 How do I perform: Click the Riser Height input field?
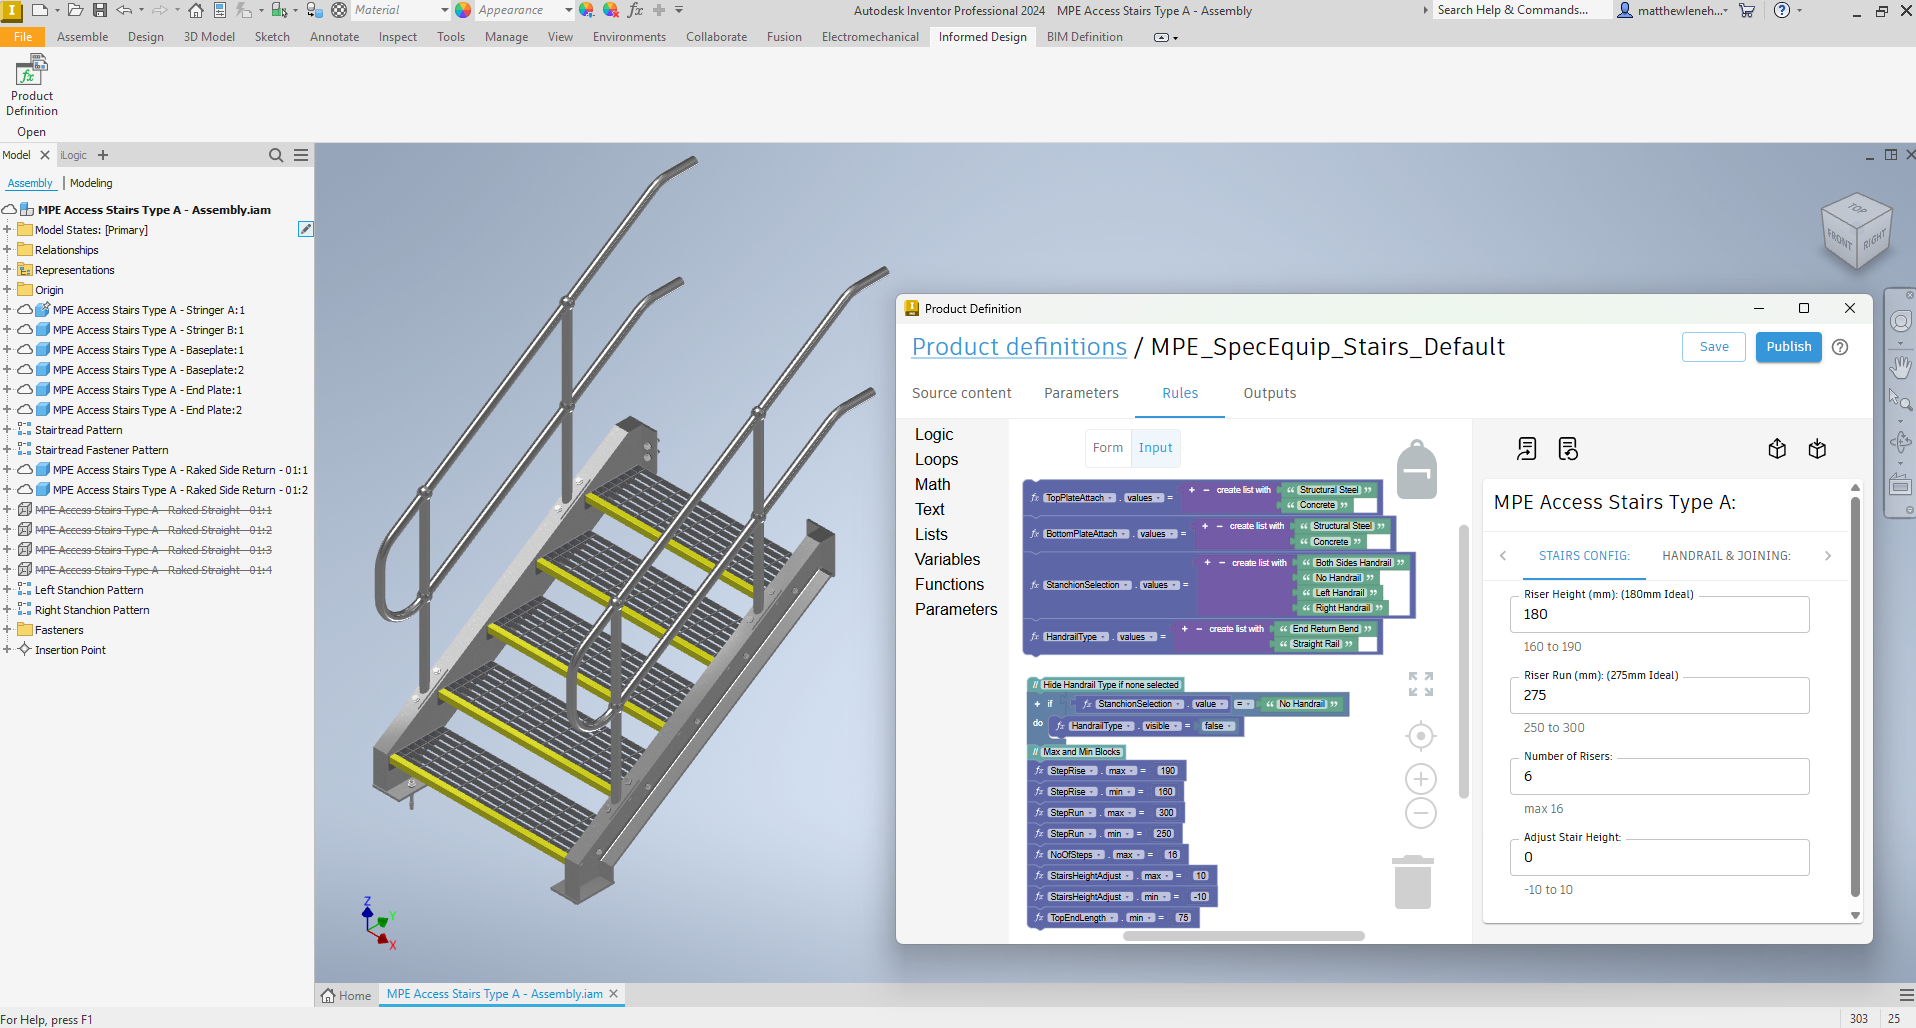[1658, 615]
